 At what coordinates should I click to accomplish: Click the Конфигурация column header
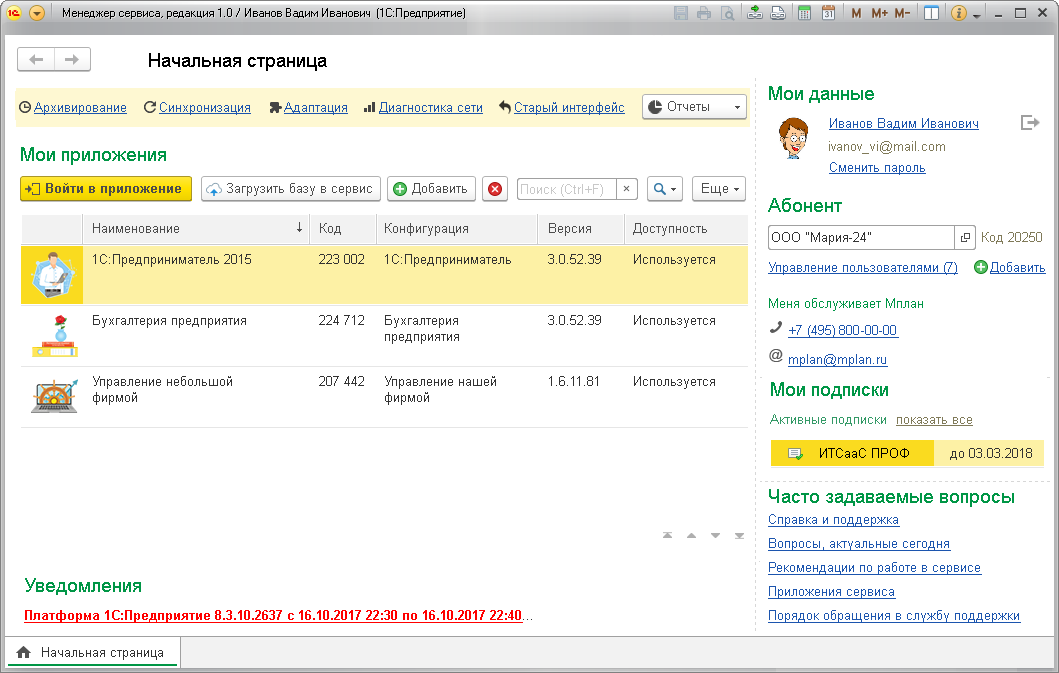click(457, 228)
